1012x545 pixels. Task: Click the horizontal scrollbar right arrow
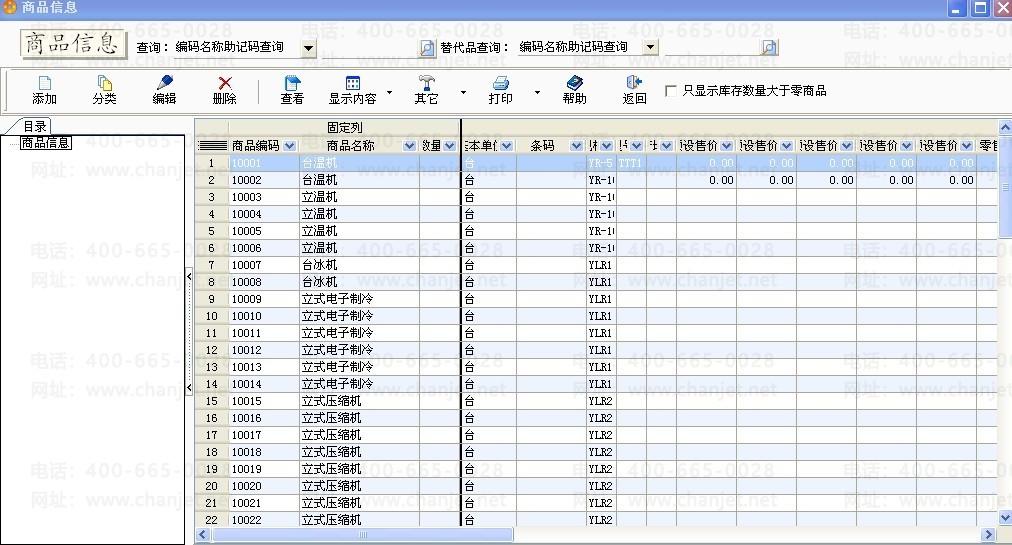990,536
